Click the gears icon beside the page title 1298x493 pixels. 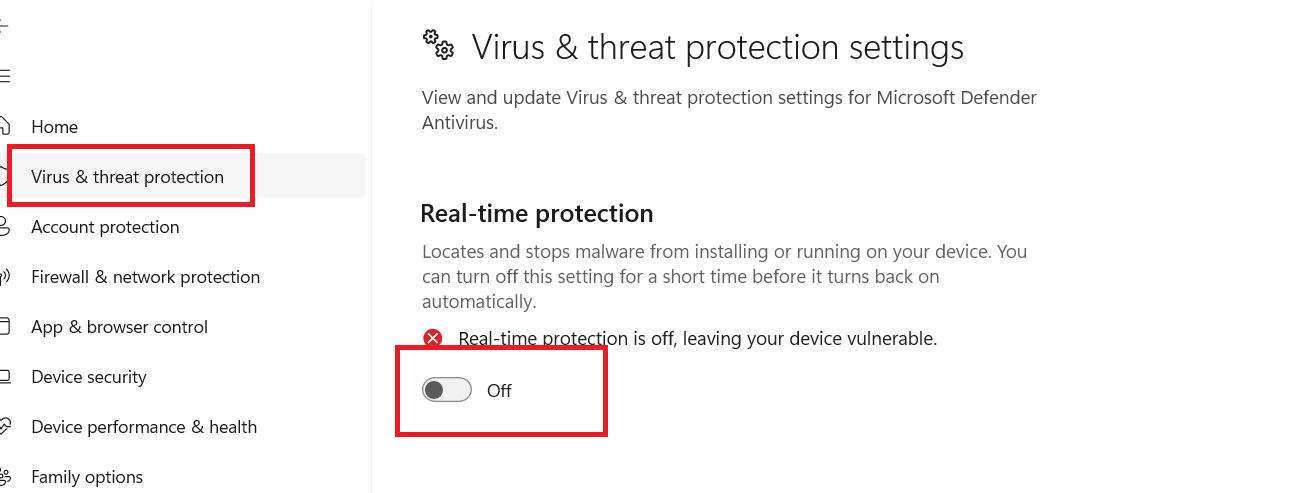[x=438, y=45]
